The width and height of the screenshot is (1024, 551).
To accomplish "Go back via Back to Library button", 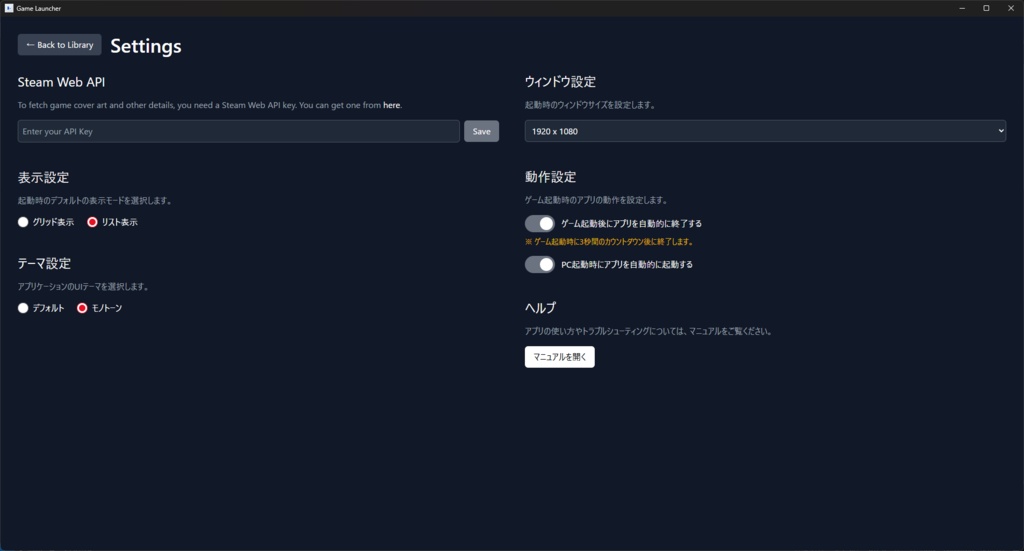I will (x=59, y=45).
